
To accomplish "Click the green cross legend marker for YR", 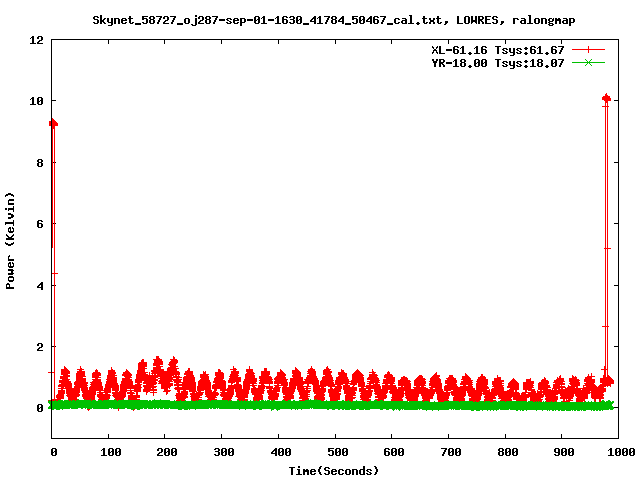I will click(588, 62).
